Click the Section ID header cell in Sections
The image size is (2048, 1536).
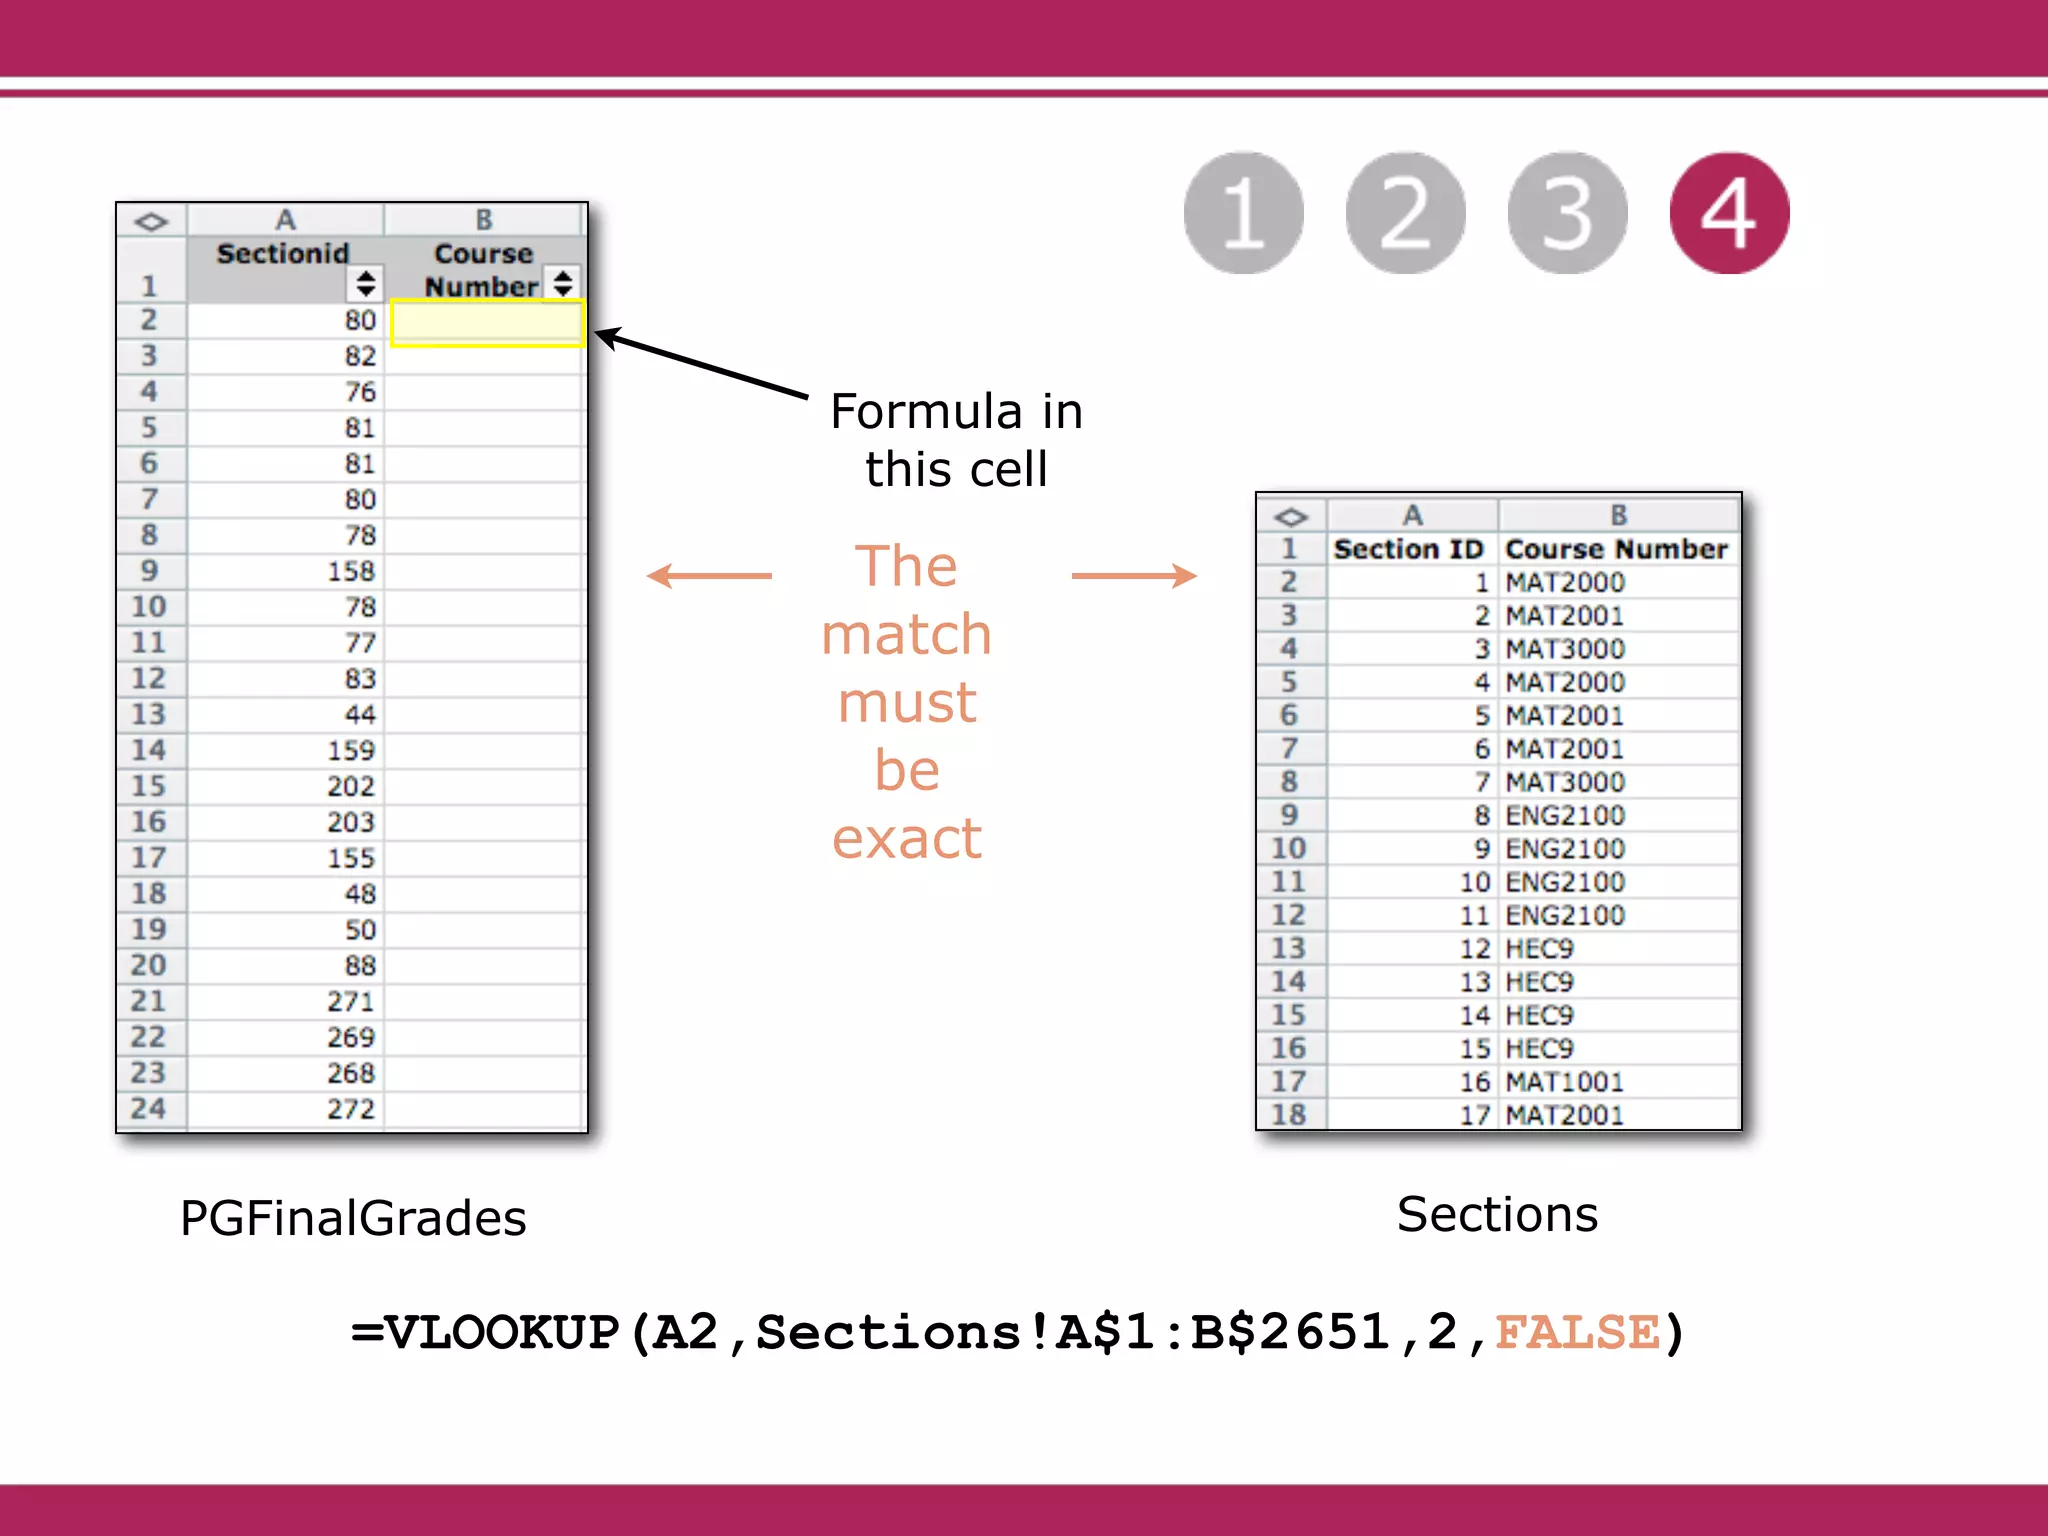(x=1412, y=549)
